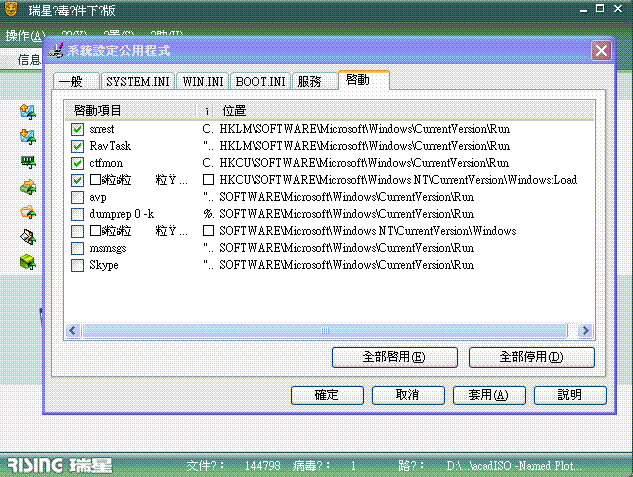Click the horizontal scrollbar left arrow

click(x=73, y=331)
